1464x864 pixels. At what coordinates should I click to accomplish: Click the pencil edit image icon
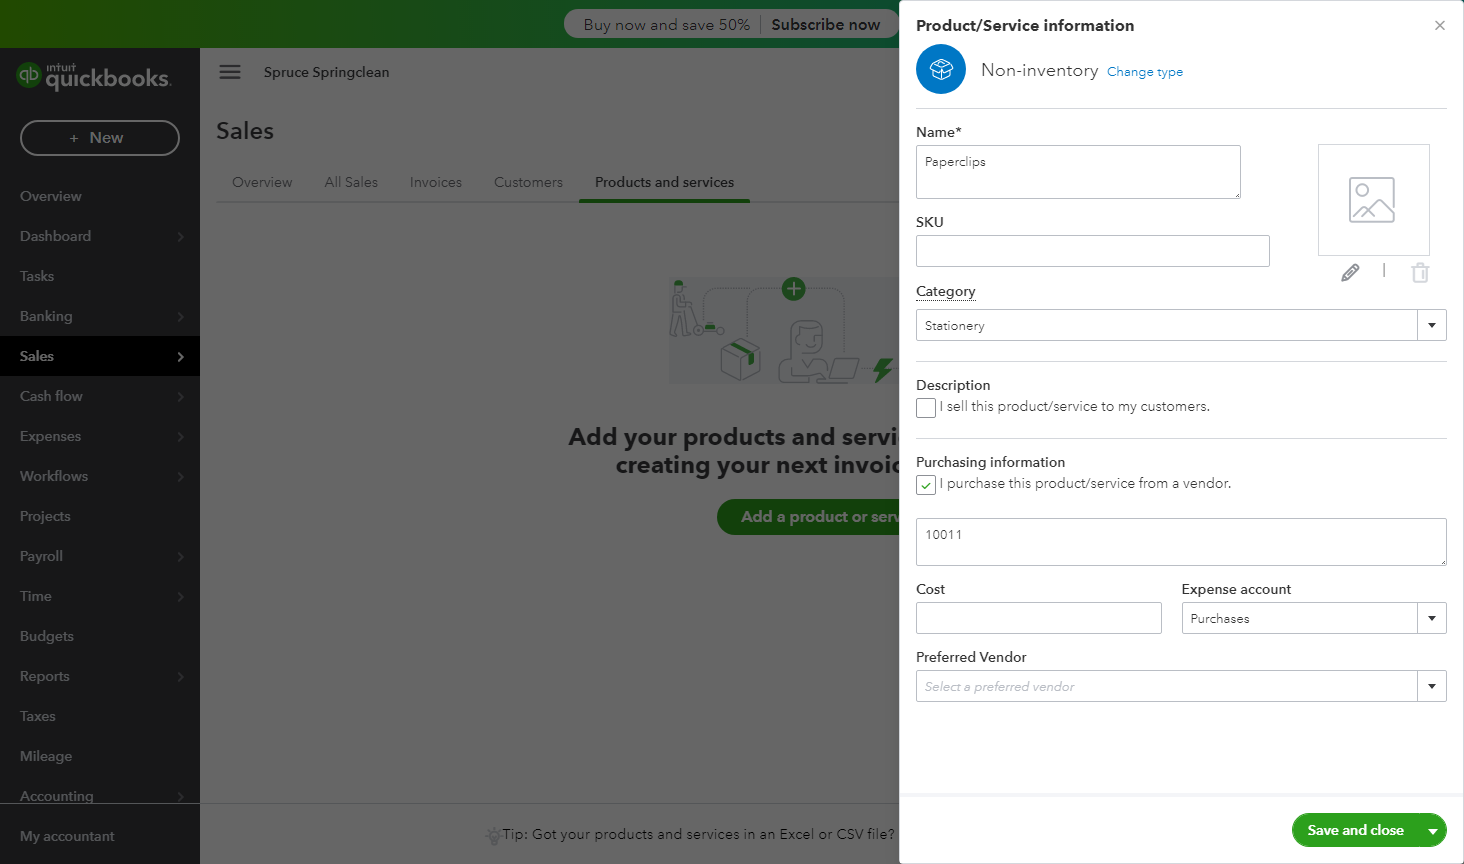[1350, 272]
